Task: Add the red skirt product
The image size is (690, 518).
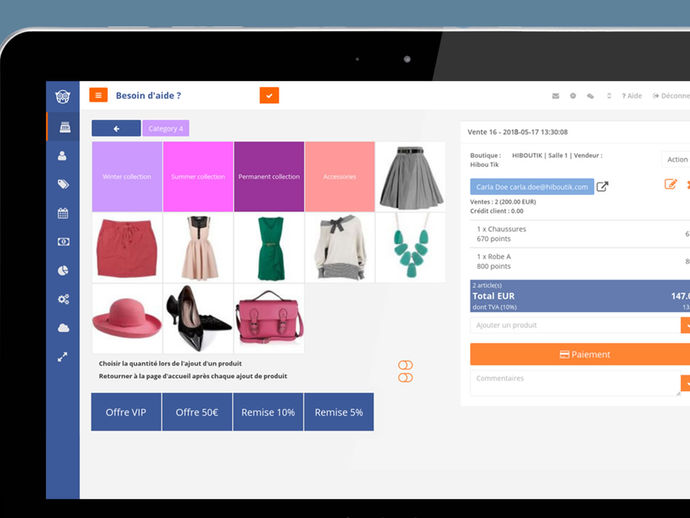Action: [x=127, y=248]
